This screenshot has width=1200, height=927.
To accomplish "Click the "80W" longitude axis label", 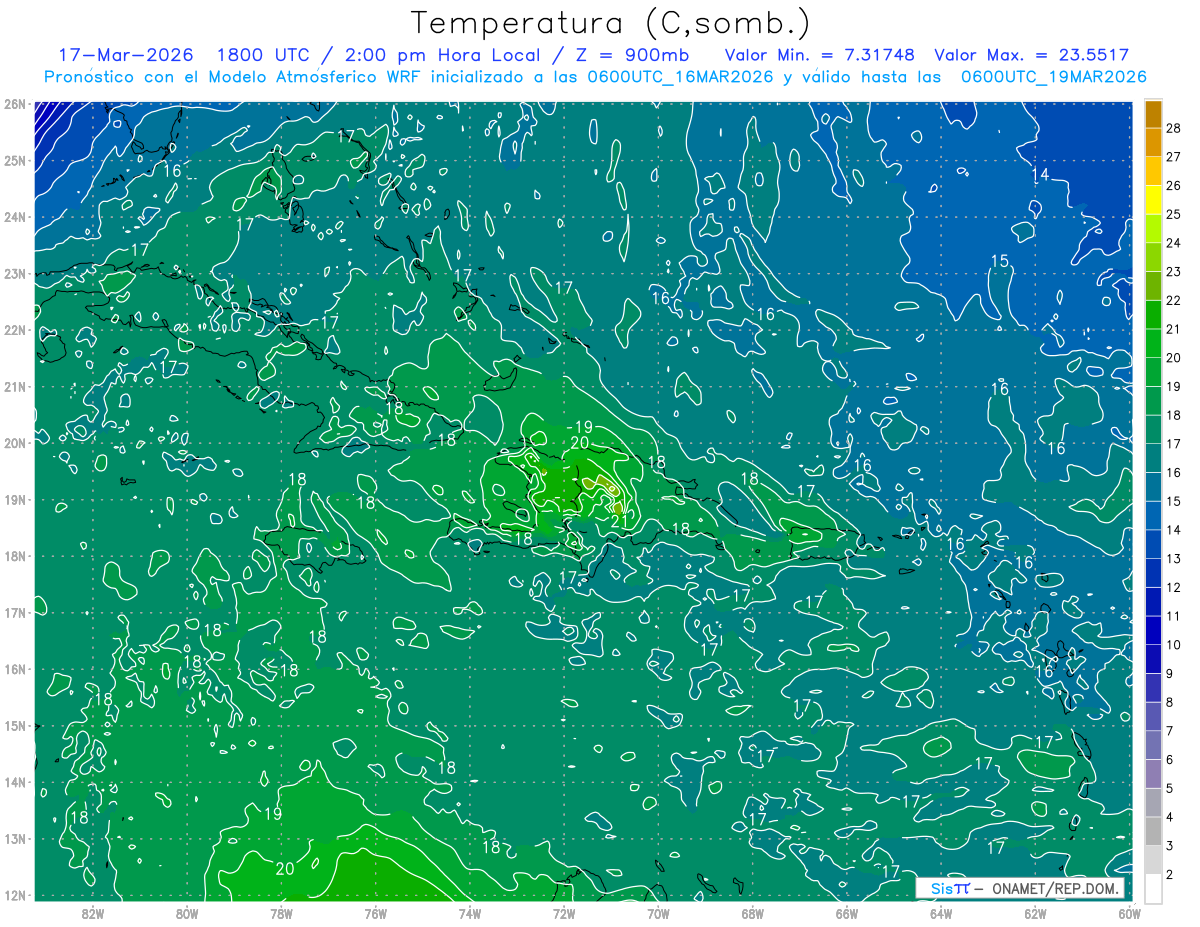I will pos(187,913).
